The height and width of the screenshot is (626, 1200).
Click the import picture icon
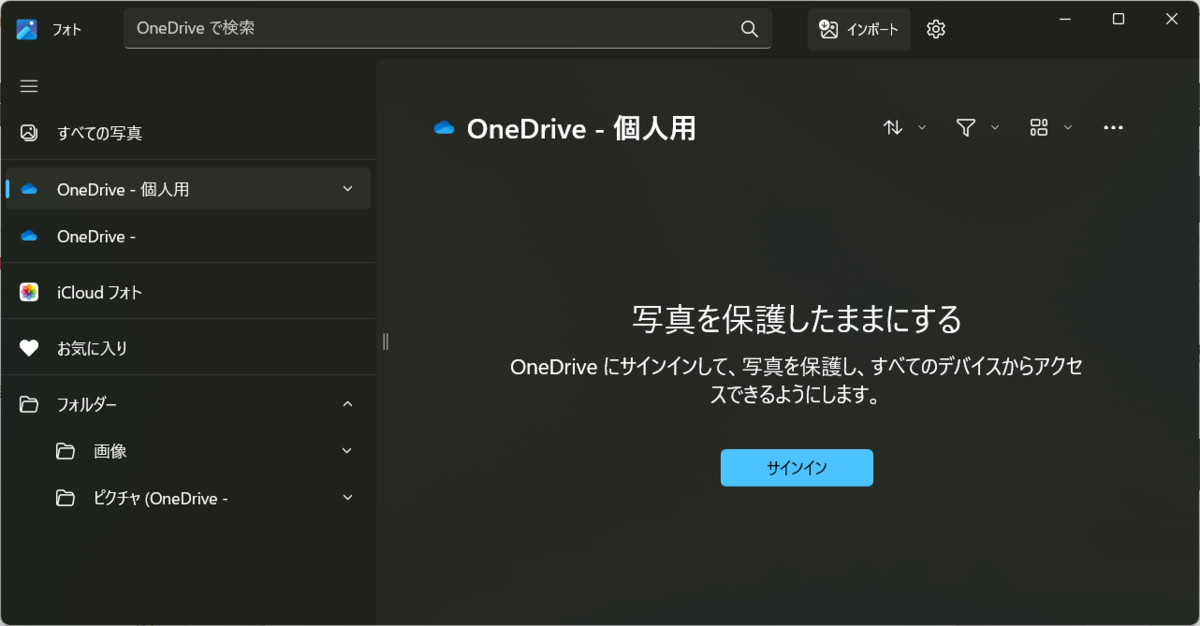(x=828, y=29)
